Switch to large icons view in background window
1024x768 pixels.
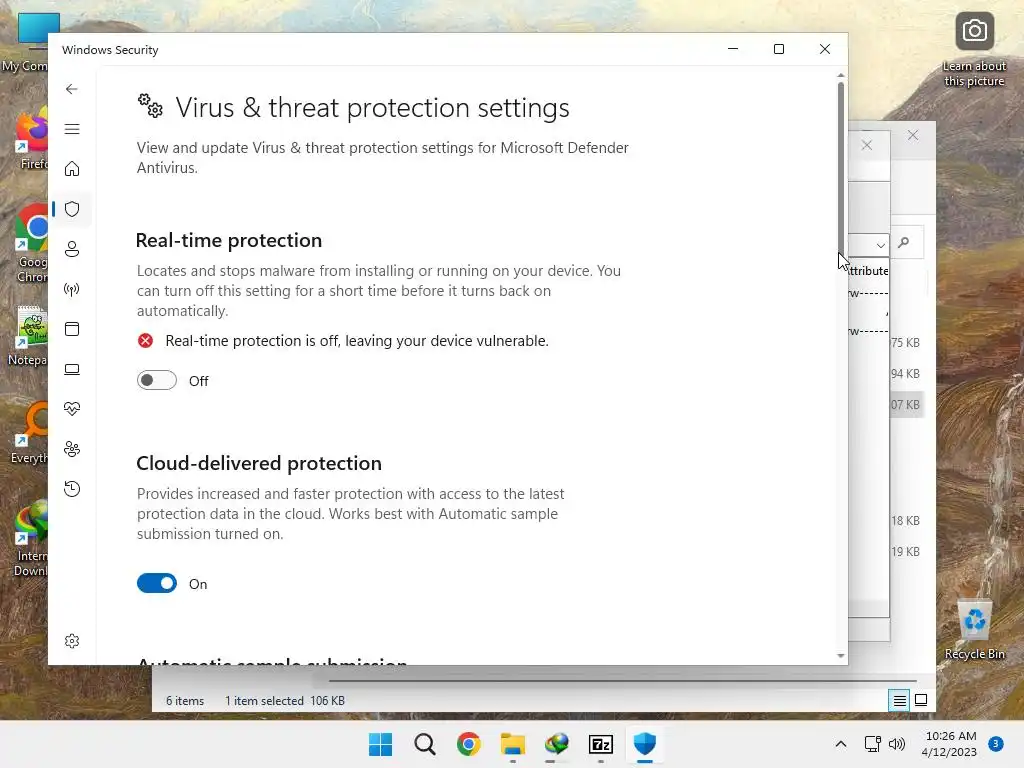pos(921,701)
